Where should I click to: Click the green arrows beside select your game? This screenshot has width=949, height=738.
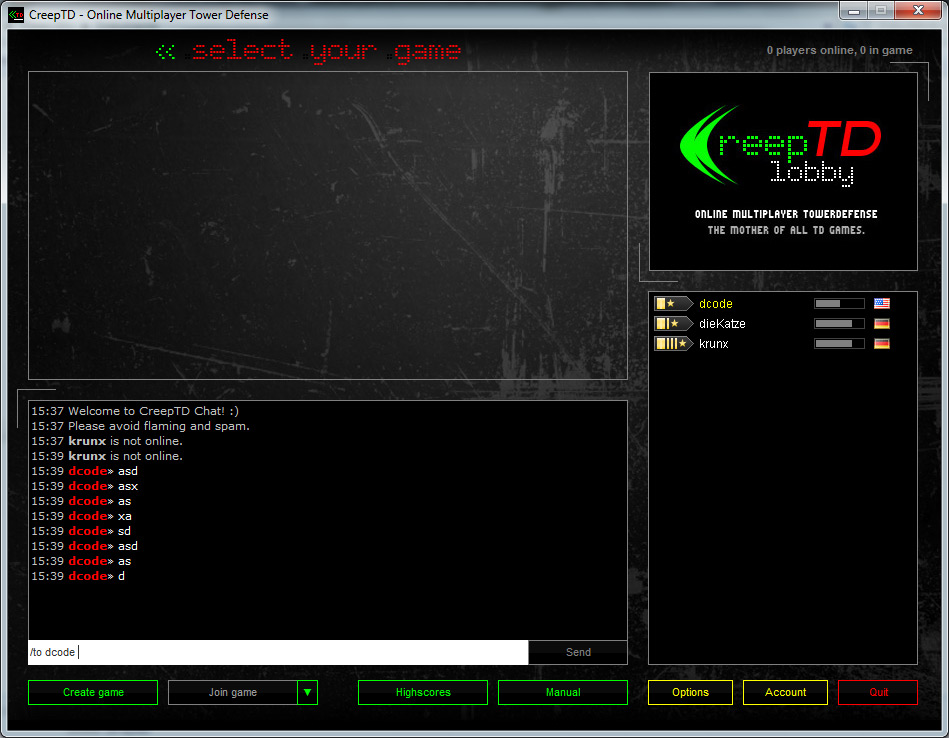point(165,51)
